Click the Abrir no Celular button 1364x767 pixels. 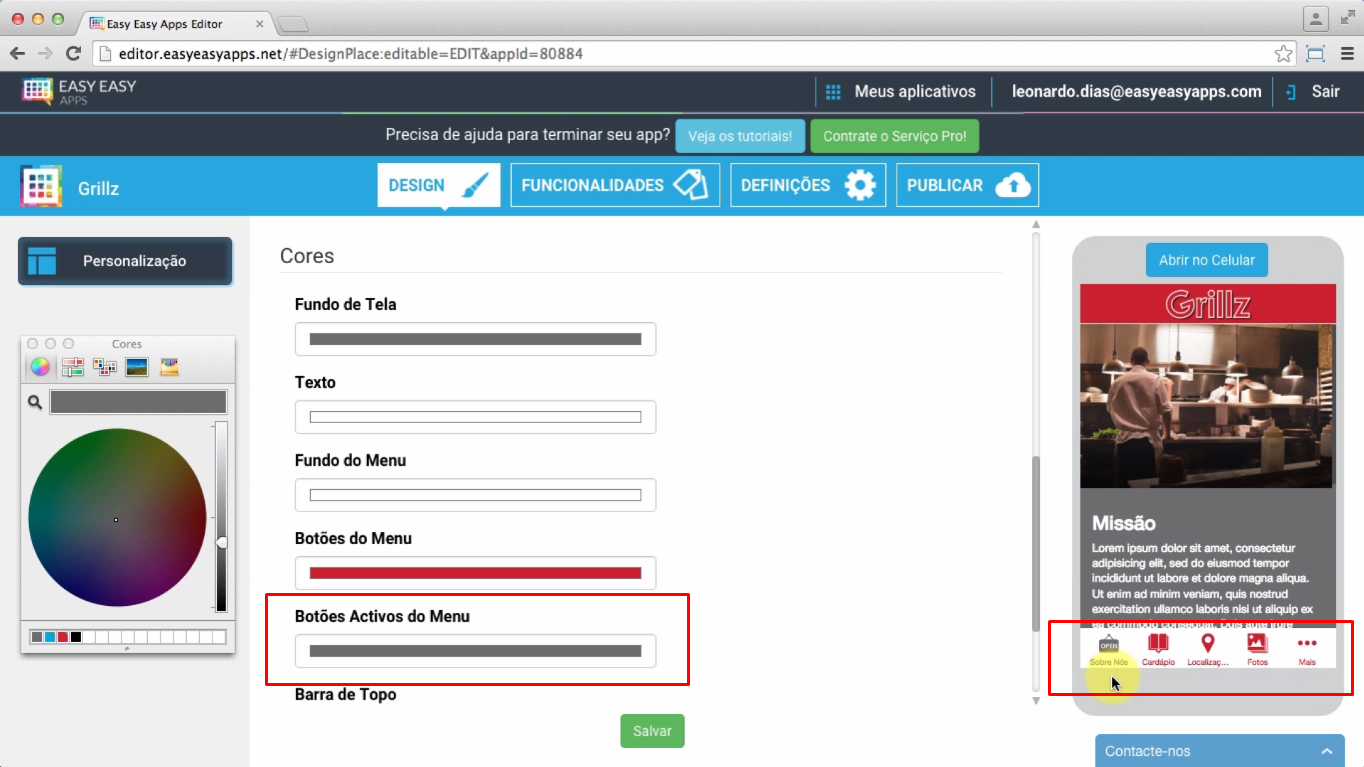[1206, 260]
